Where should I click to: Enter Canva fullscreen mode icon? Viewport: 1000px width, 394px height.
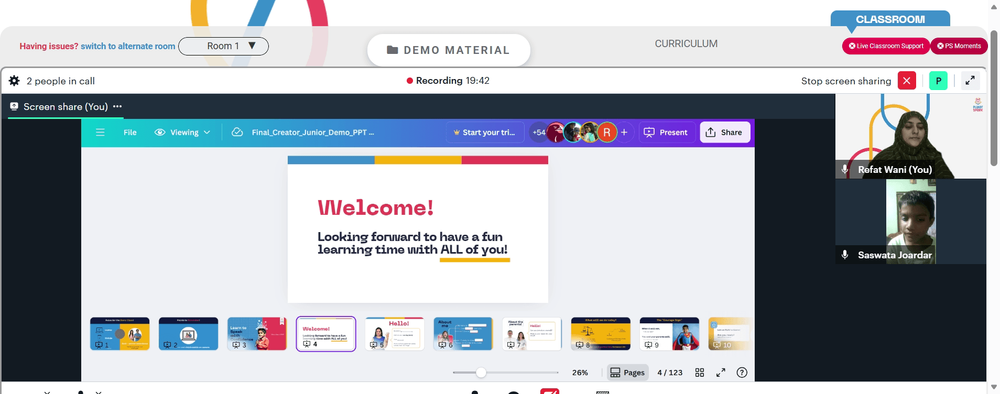pos(721,373)
